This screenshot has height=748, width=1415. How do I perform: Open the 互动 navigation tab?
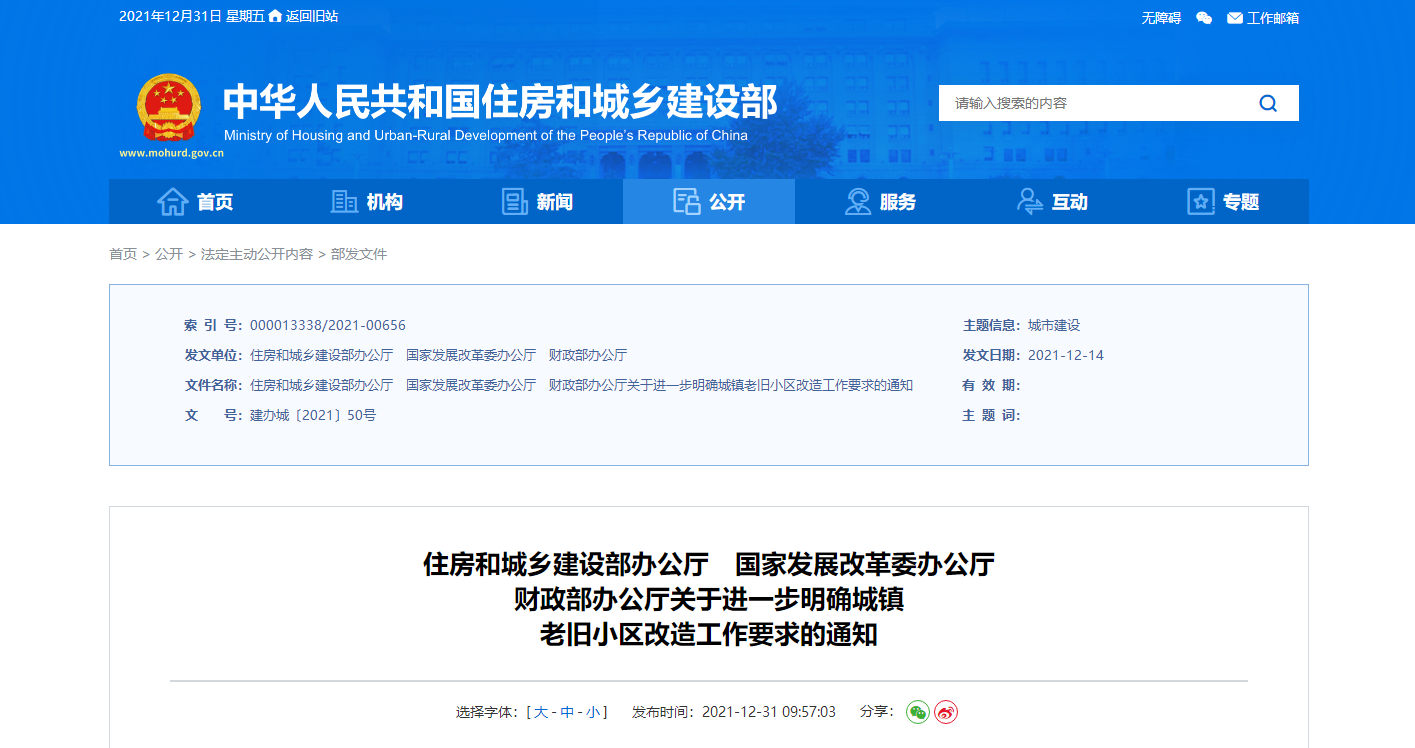1052,202
